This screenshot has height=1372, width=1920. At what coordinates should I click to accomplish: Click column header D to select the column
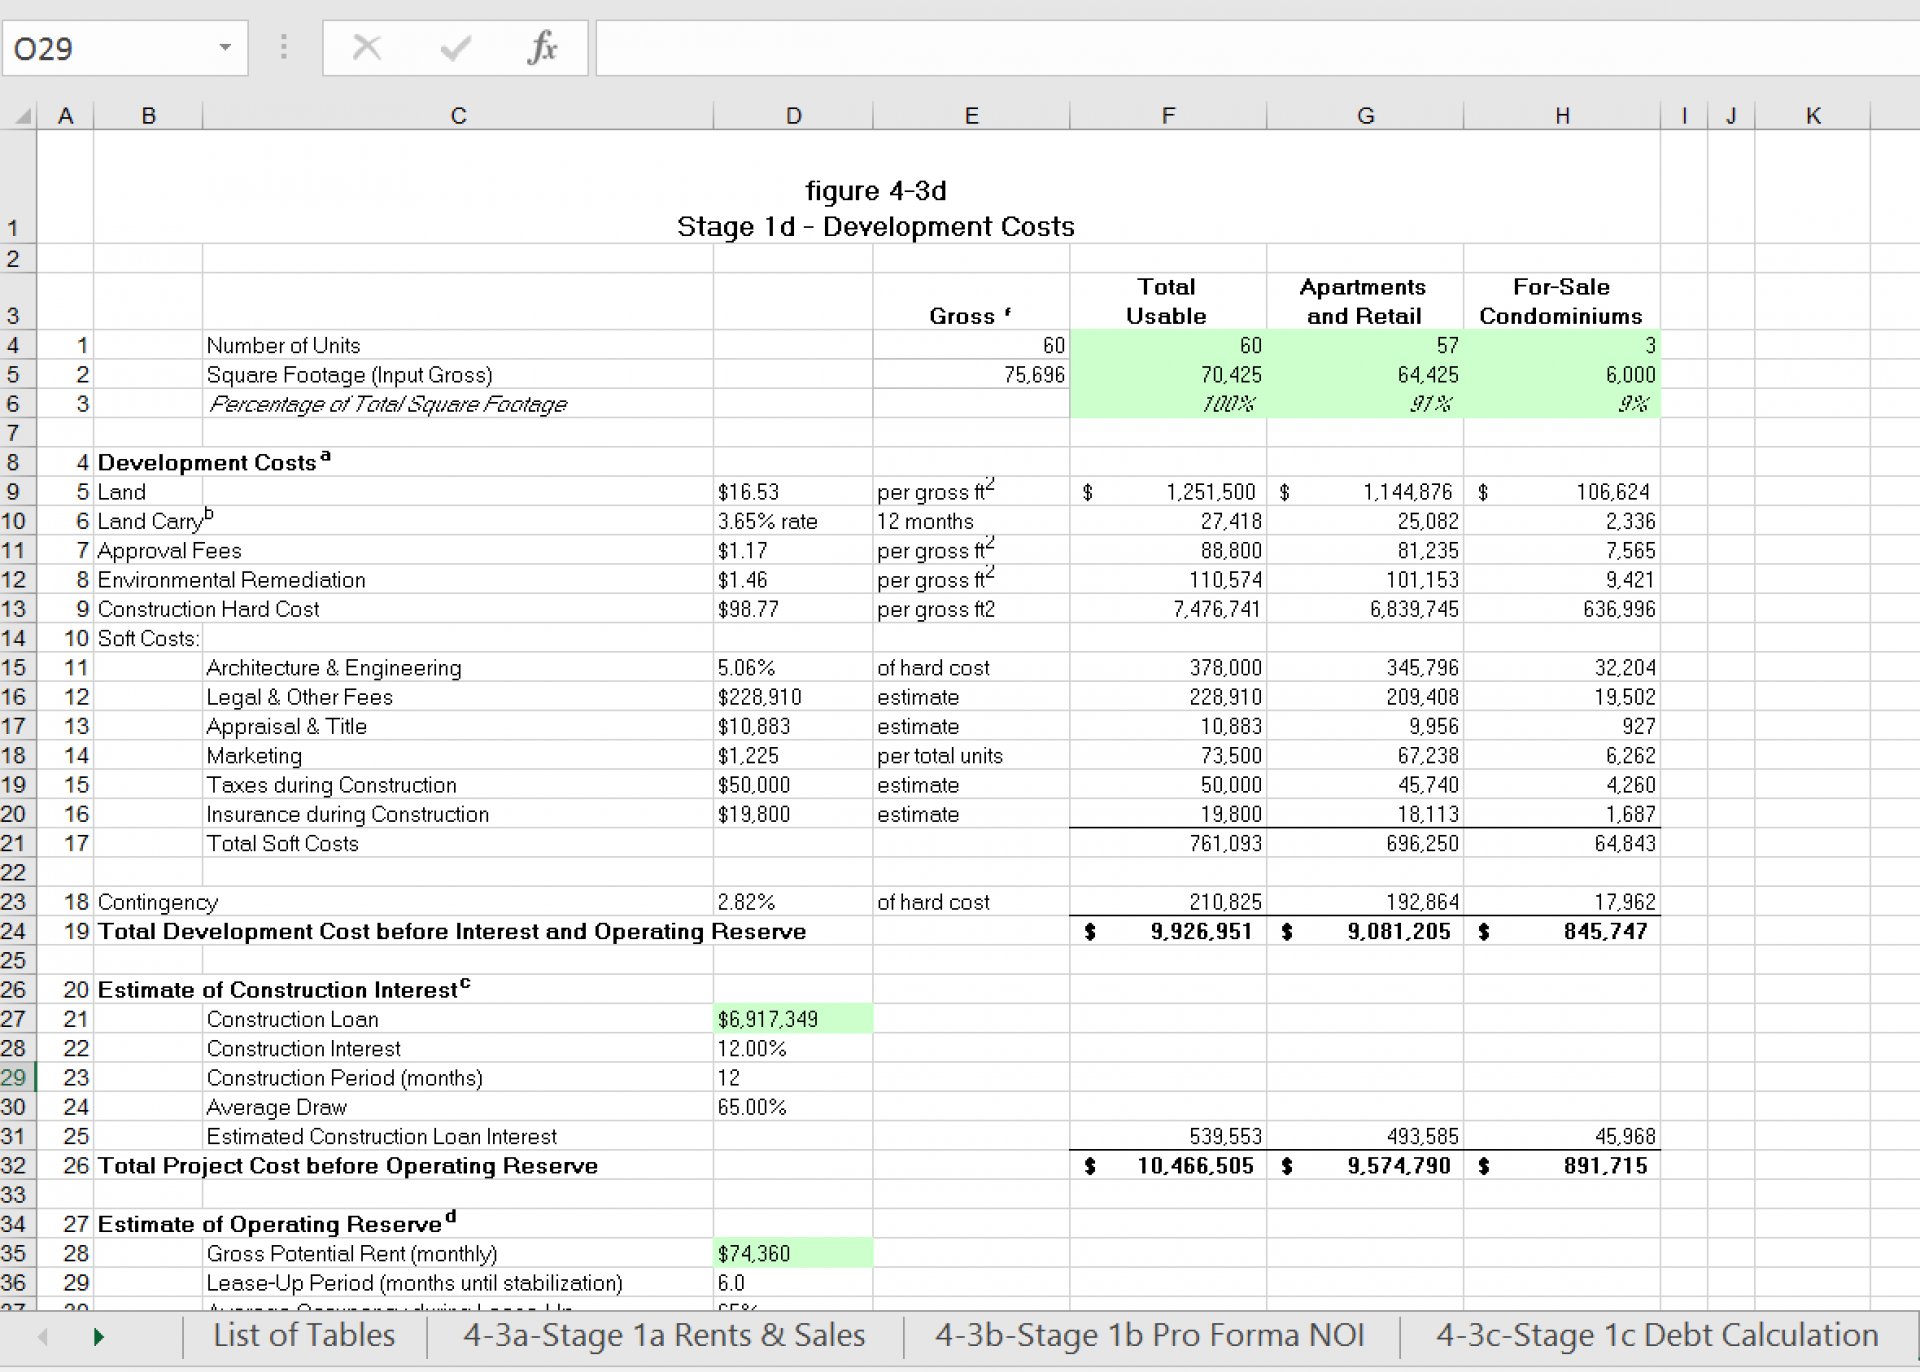click(x=793, y=114)
